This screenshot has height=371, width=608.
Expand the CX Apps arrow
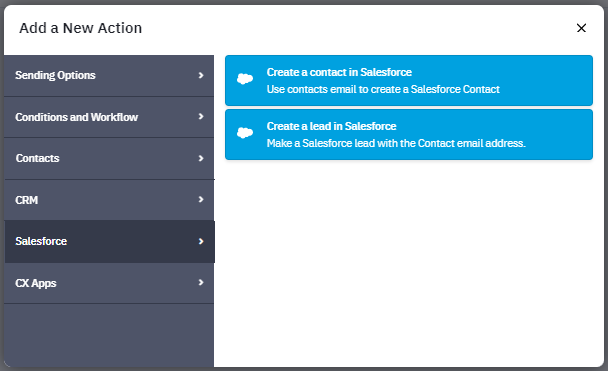(x=201, y=282)
